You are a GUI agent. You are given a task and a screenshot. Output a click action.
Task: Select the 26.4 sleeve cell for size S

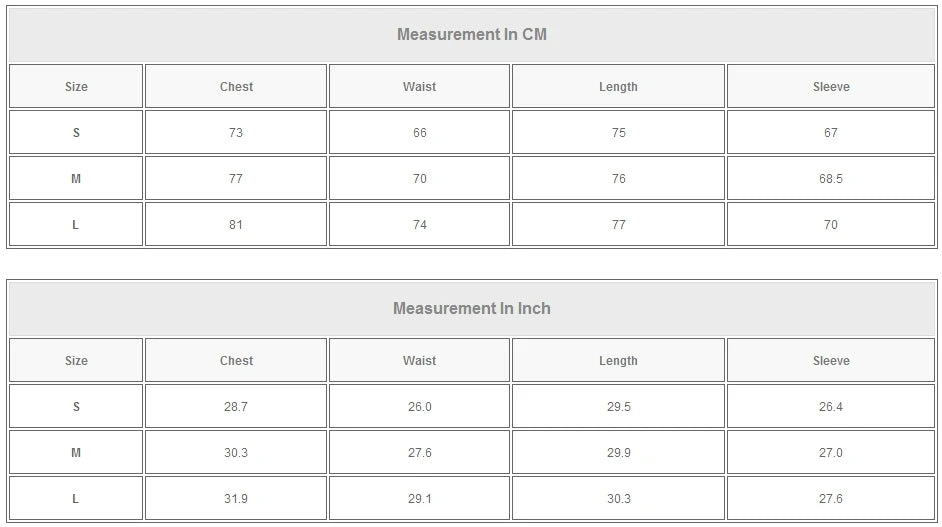(830, 407)
